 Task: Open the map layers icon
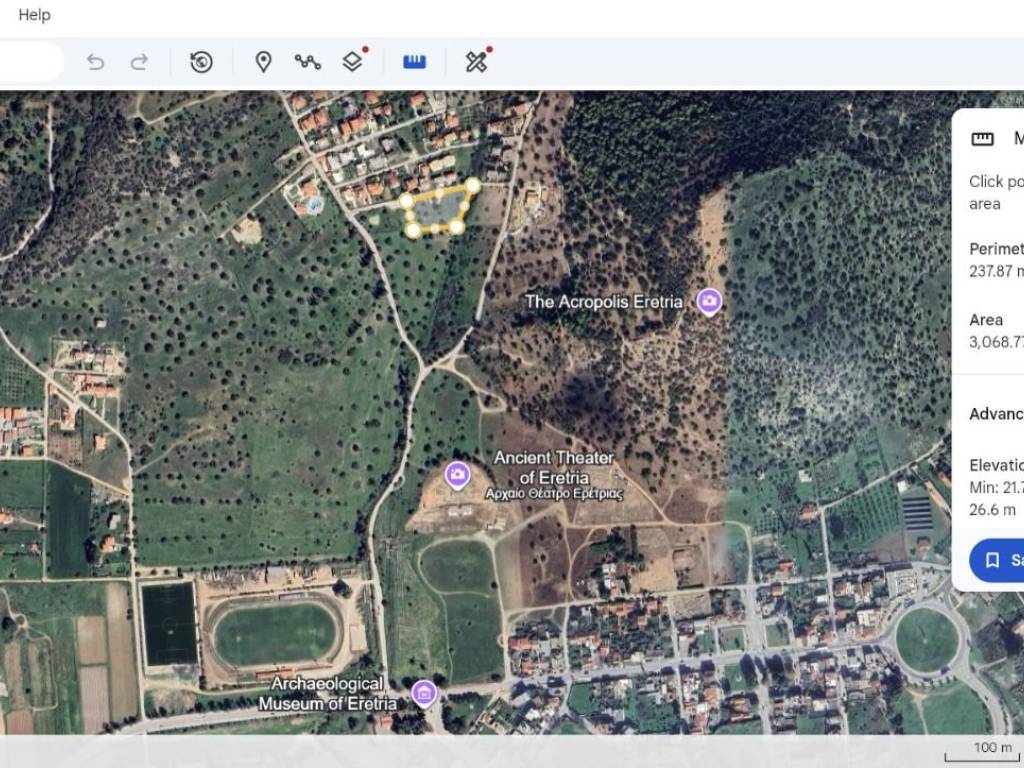click(x=352, y=62)
